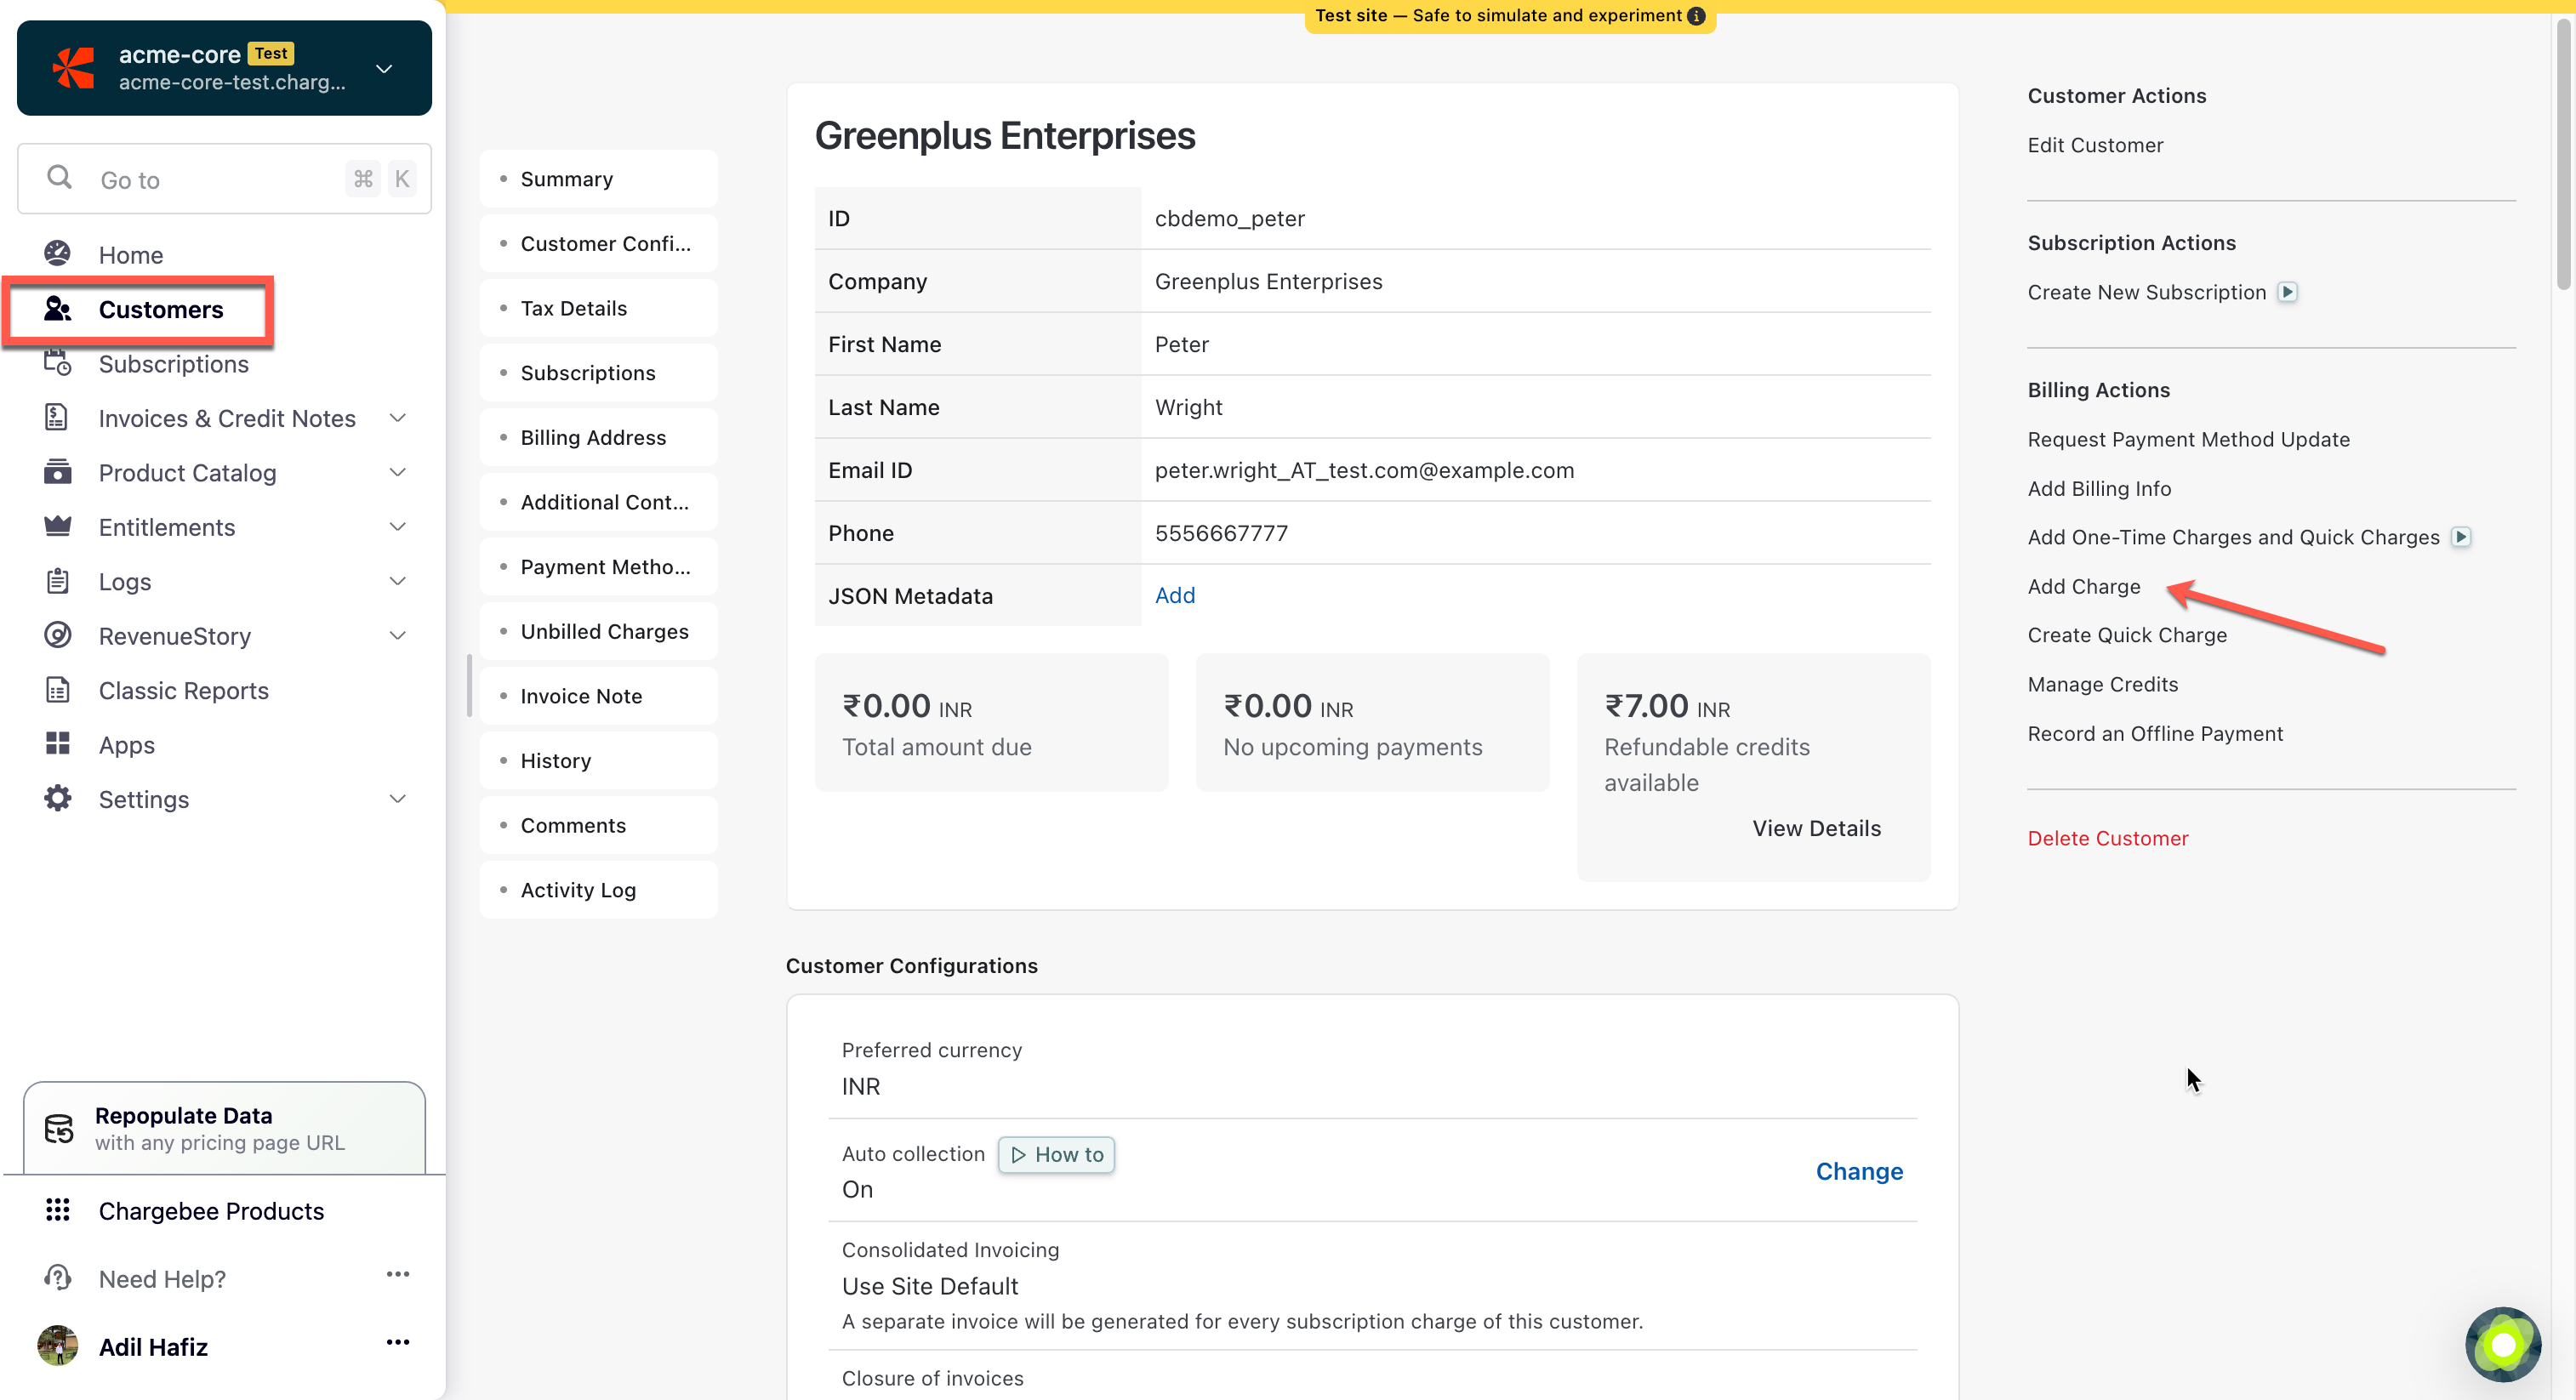
Task: Play video icon beside Create New Subscription
Action: (x=2287, y=292)
